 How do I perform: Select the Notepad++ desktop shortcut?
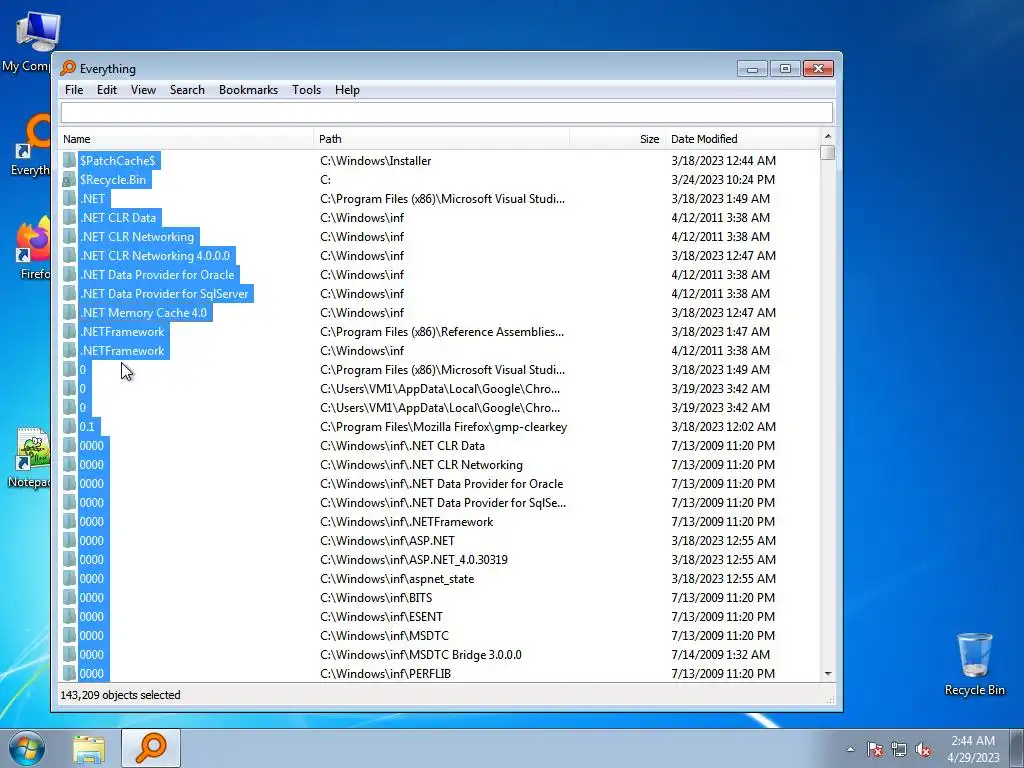click(29, 458)
